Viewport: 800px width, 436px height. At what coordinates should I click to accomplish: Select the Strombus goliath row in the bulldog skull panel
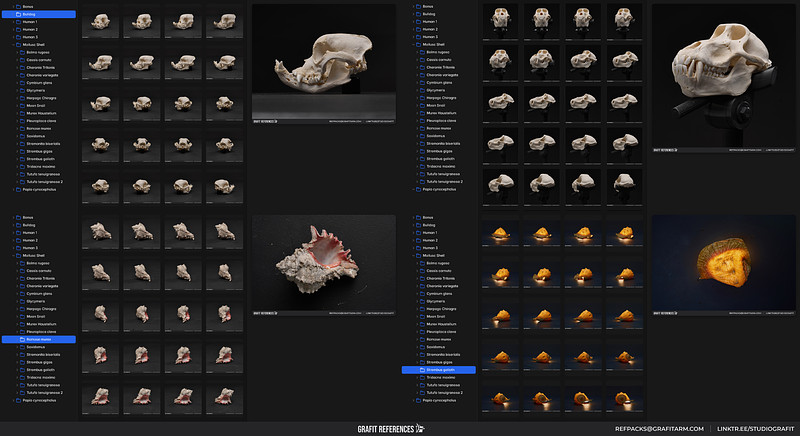pyautogui.click(x=39, y=159)
